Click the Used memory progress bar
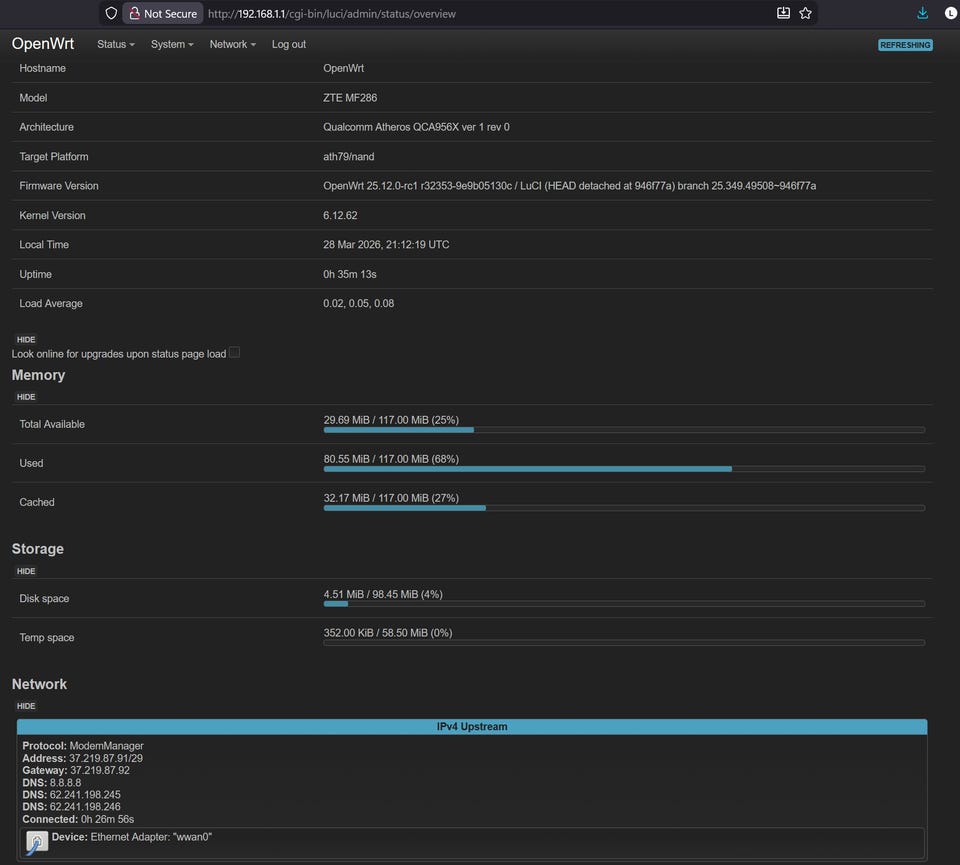 point(624,469)
